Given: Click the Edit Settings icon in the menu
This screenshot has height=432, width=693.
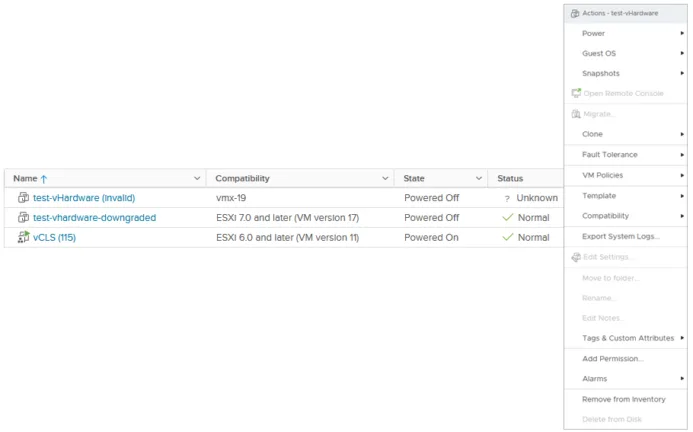Looking at the screenshot, I should point(576,257).
